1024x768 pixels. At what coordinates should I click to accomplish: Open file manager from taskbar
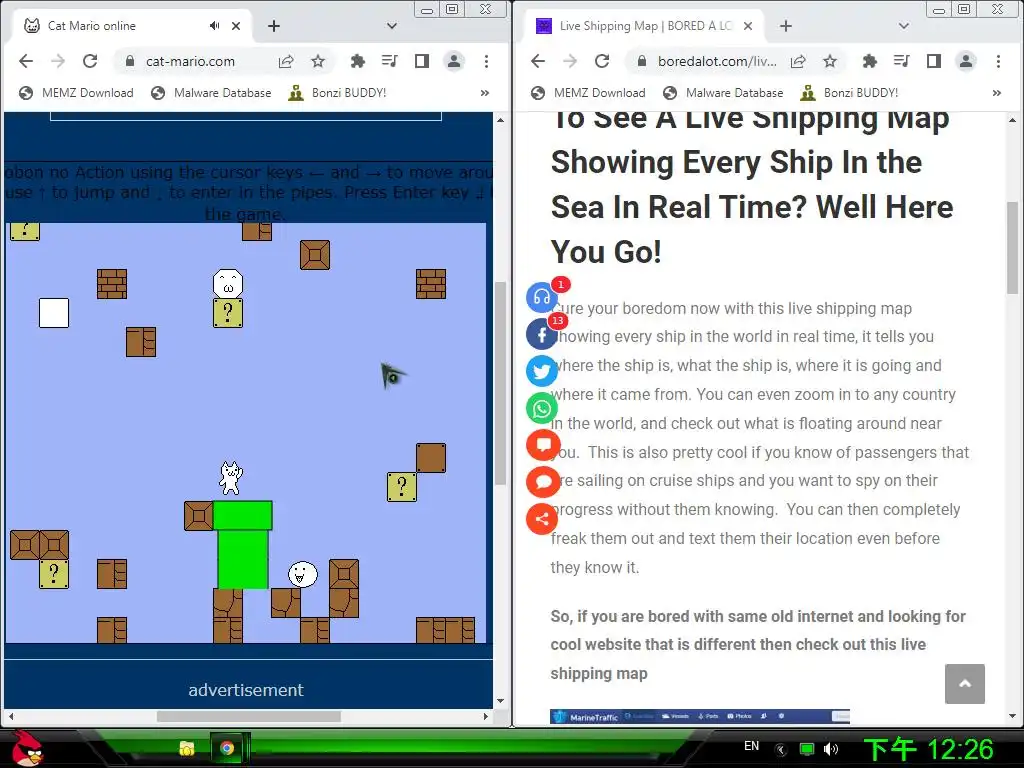(187, 748)
